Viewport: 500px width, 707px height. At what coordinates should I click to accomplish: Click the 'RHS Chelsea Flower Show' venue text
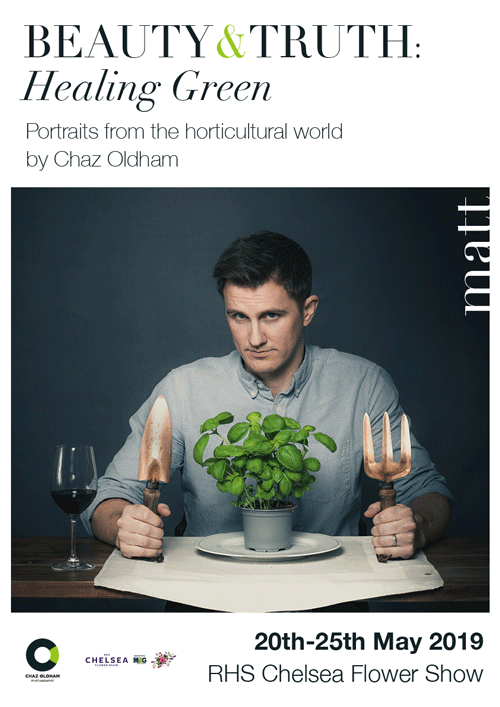(x=345, y=674)
